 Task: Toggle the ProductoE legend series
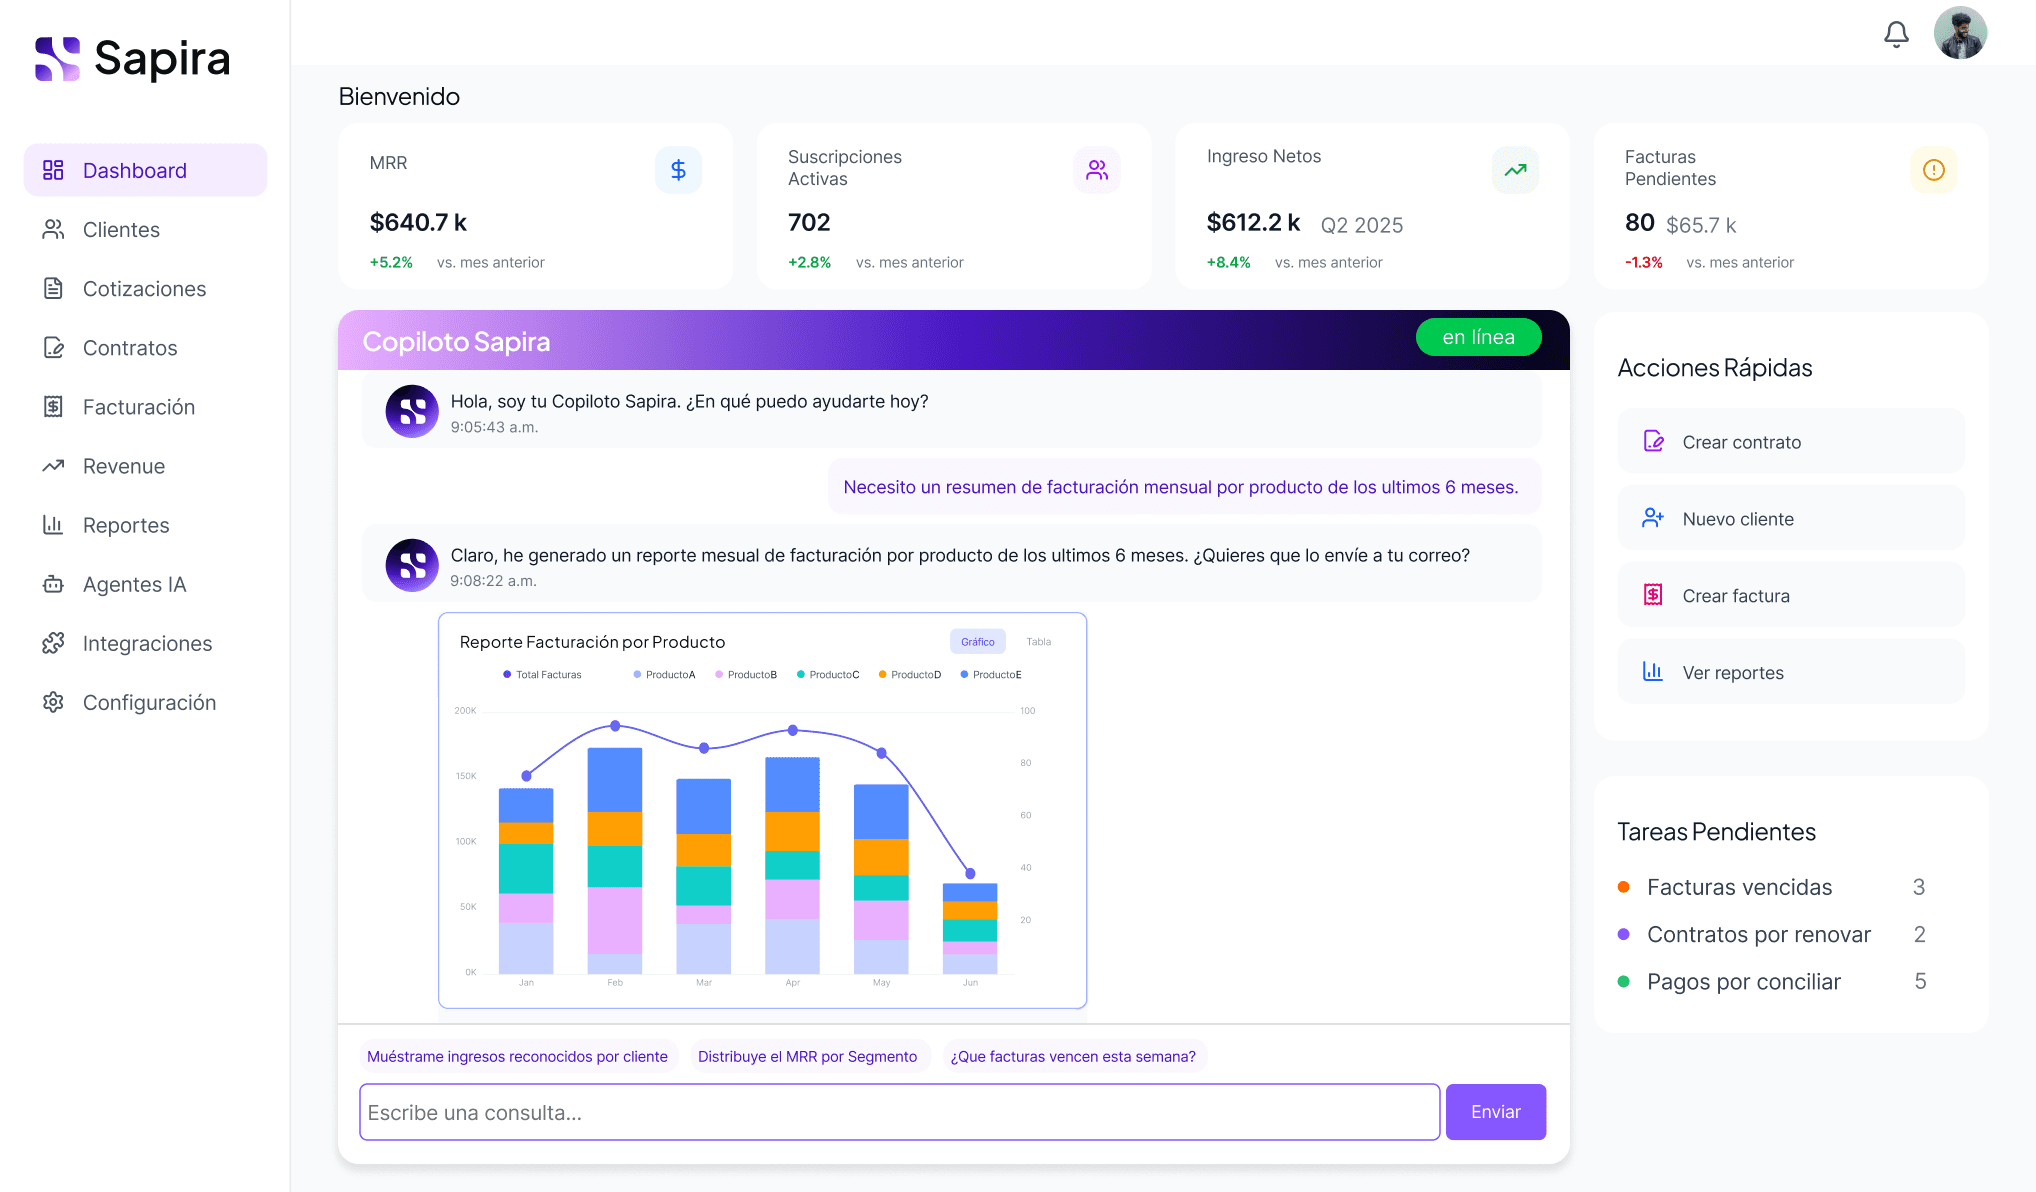pos(991,675)
